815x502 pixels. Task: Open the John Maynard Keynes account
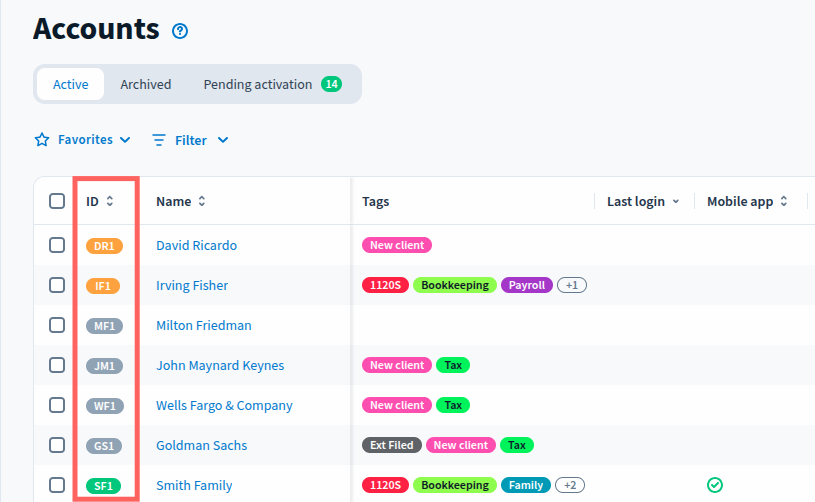(x=220, y=366)
